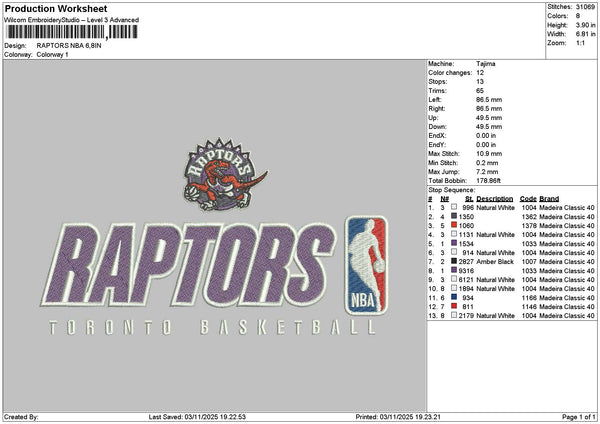Click the Brand column header
Screen dimensions: 600x424
(x=549, y=199)
